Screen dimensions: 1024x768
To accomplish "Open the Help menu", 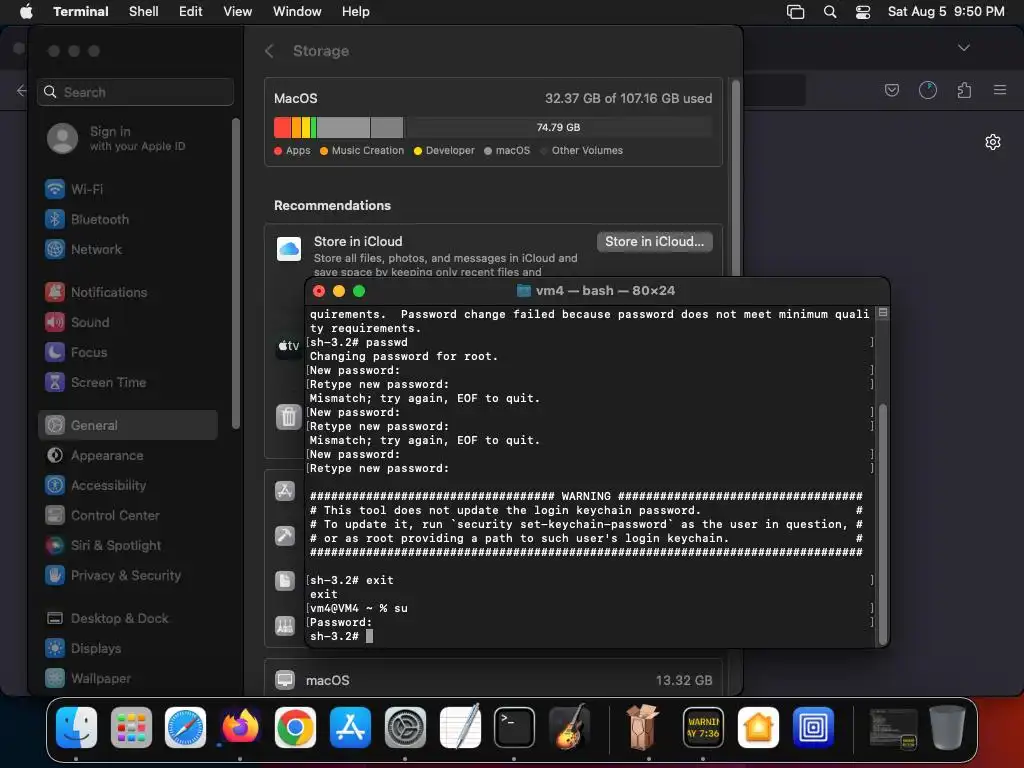I will tap(356, 12).
